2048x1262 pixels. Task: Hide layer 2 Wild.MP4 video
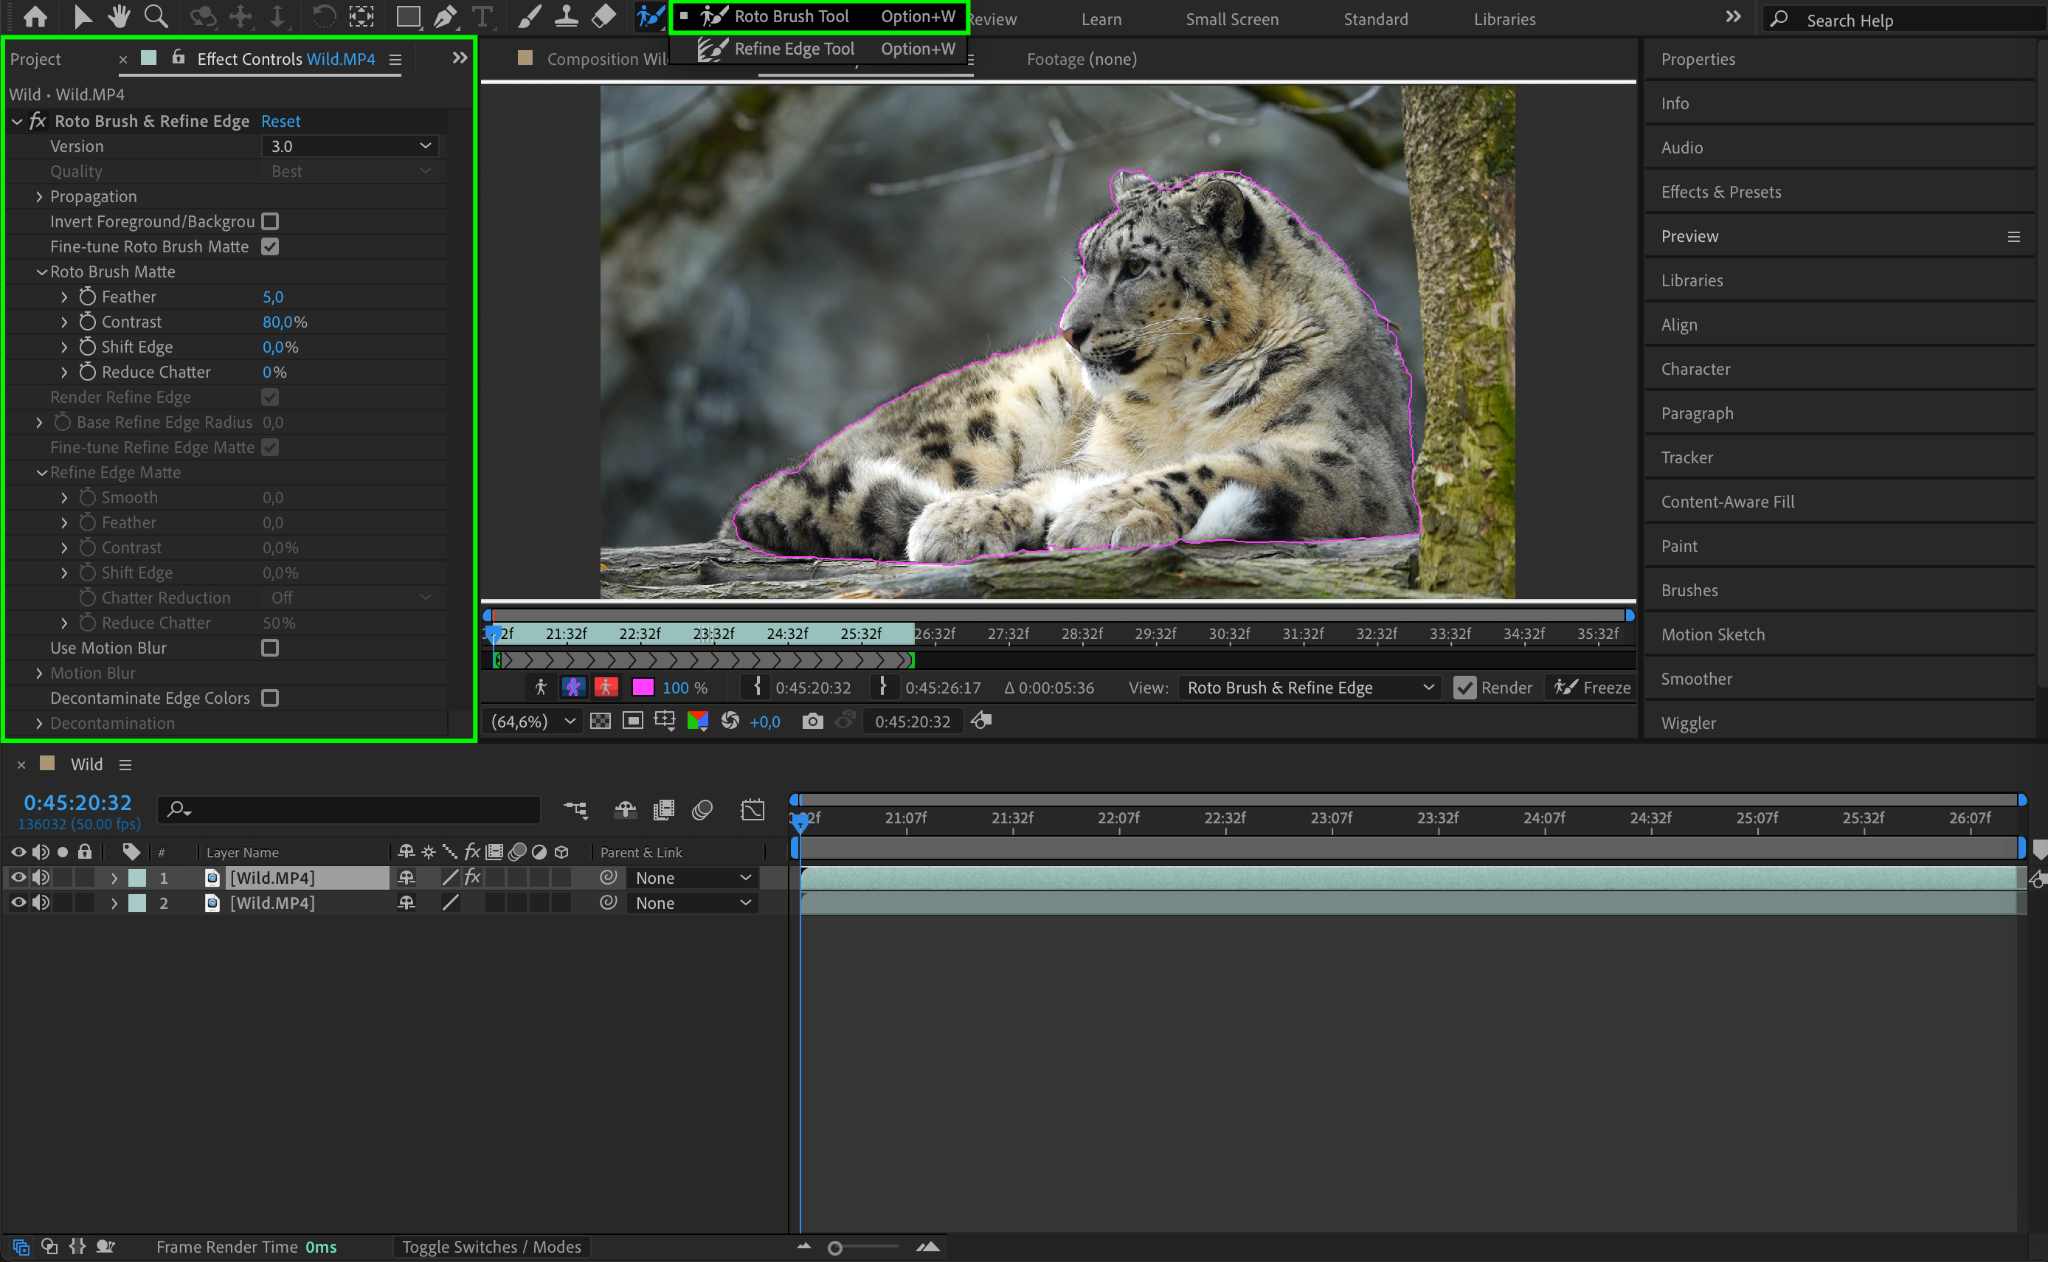tap(18, 902)
